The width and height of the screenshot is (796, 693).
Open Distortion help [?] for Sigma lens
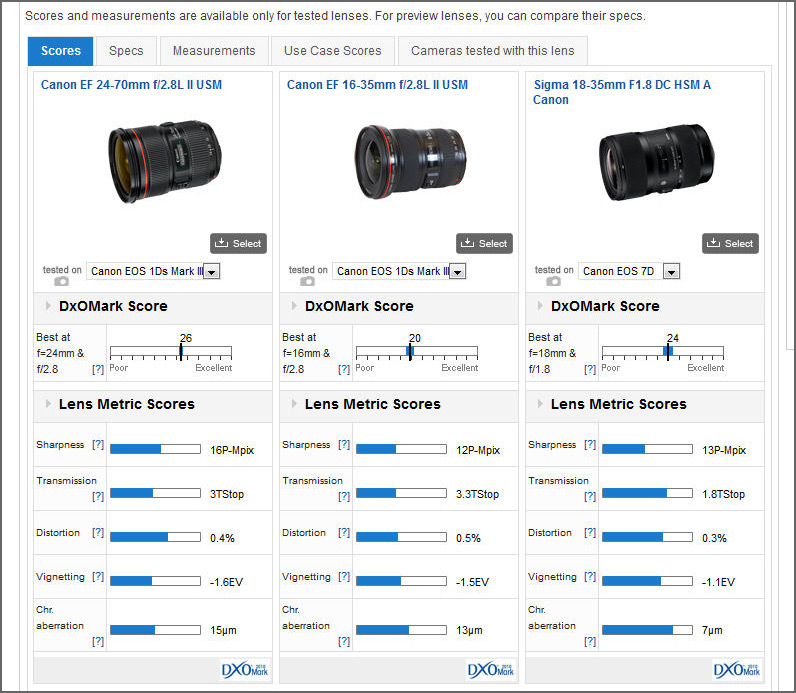click(x=590, y=532)
